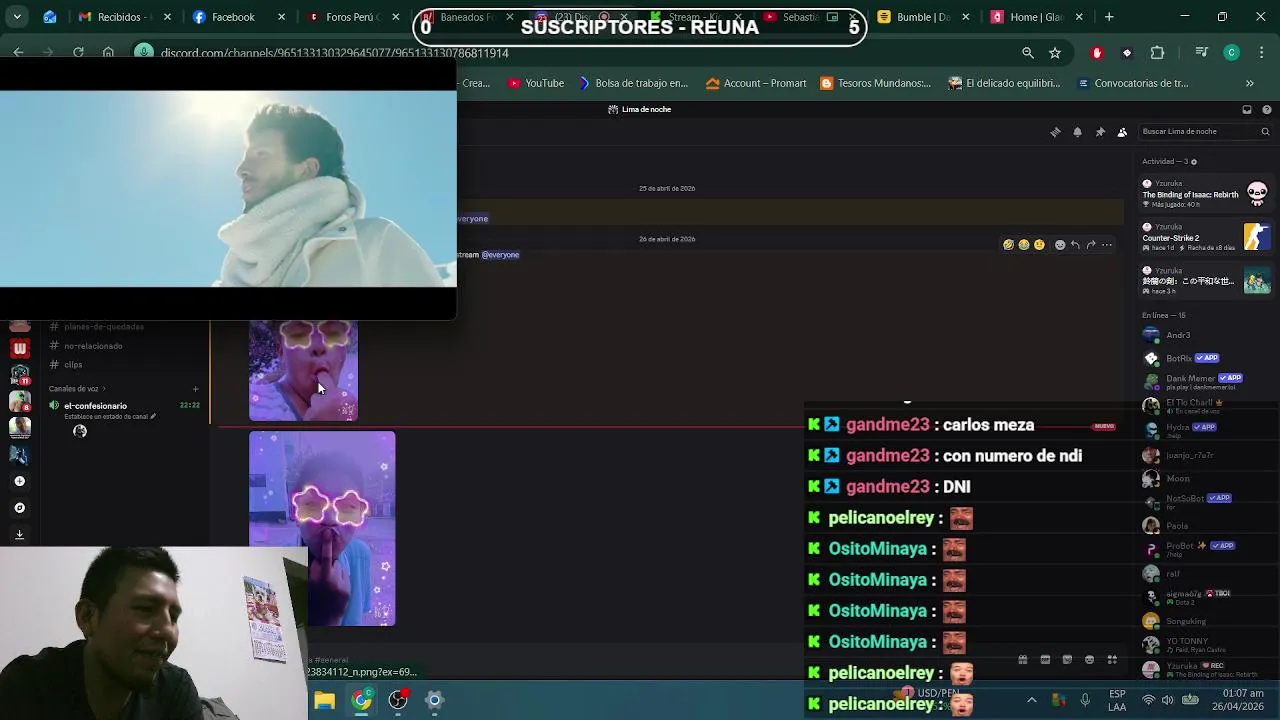Open Chrome extensions puzzle icon

(x=1158, y=53)
